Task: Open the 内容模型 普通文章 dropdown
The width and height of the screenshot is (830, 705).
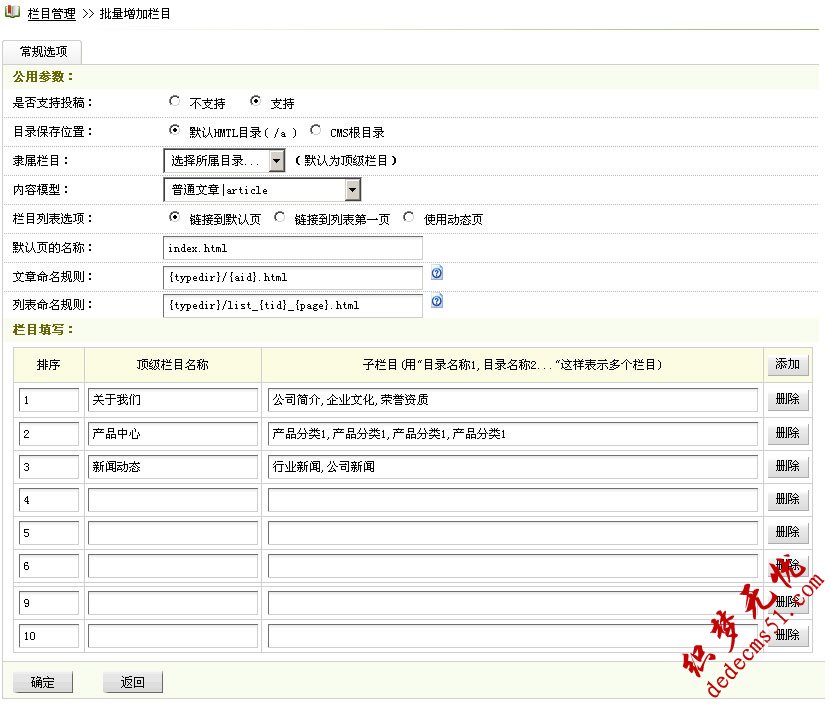Action: tap(262, 189)
